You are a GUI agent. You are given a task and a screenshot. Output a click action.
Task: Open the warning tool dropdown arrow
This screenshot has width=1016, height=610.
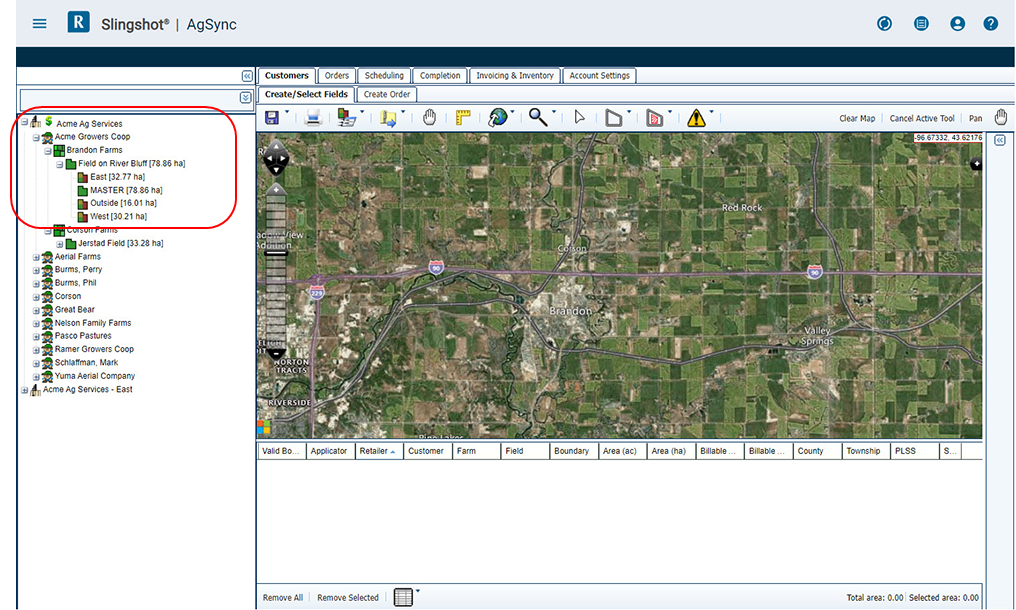coord(711,112)
